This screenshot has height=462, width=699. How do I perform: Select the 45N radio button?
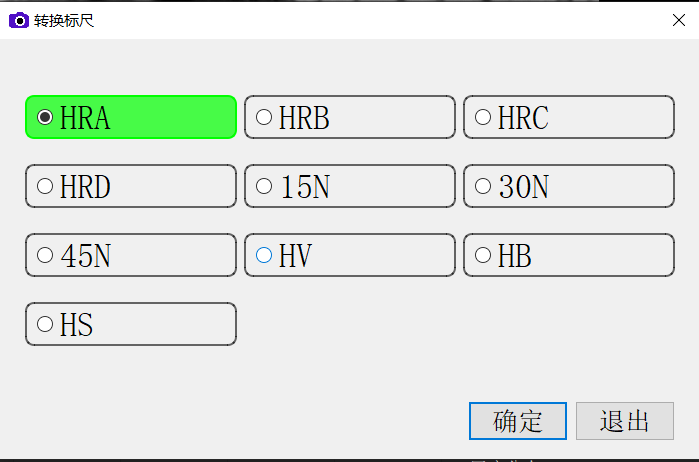coord(130,255)
